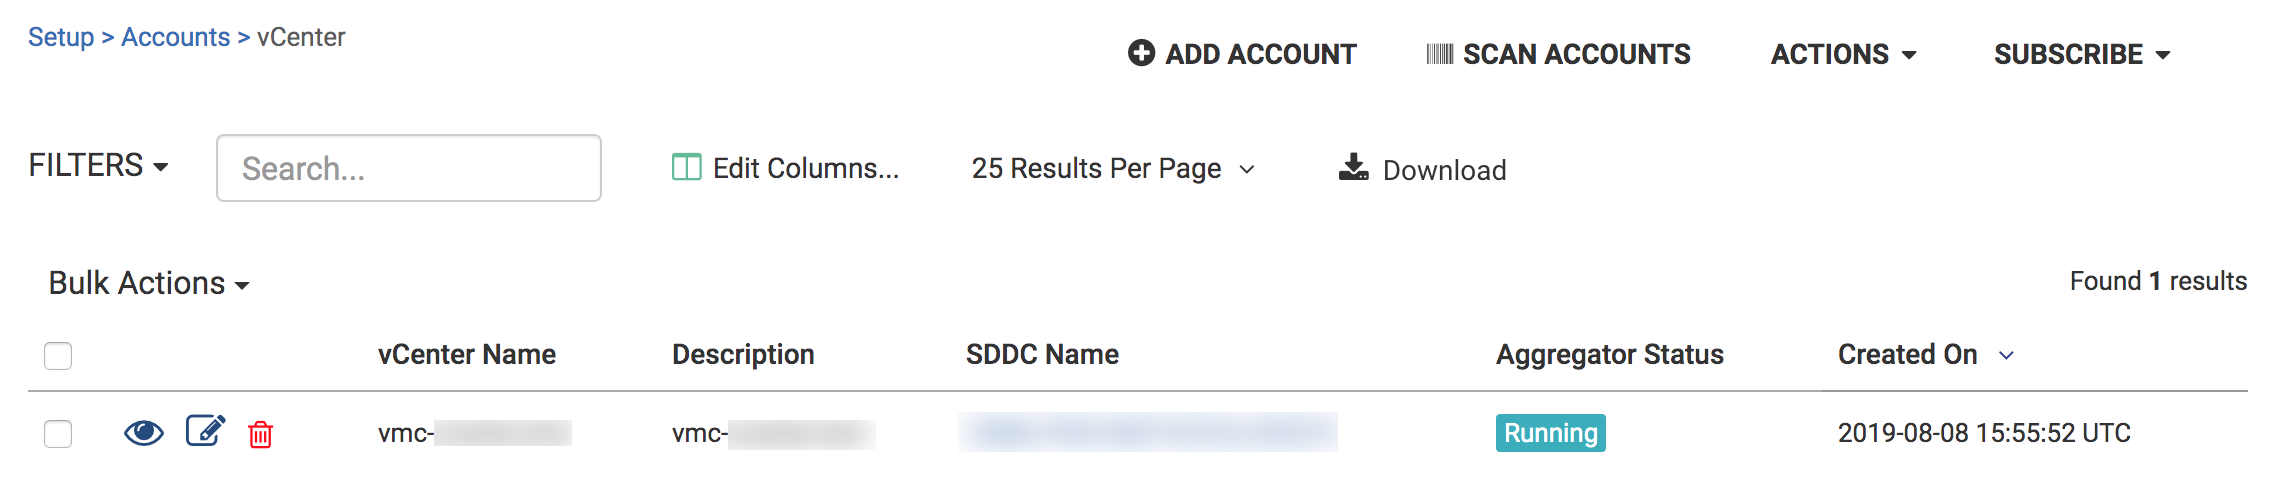The width and height of the screenshot is (2286, 496).
Task: Click the Edit Columns table icon
Action: [686, 168]
